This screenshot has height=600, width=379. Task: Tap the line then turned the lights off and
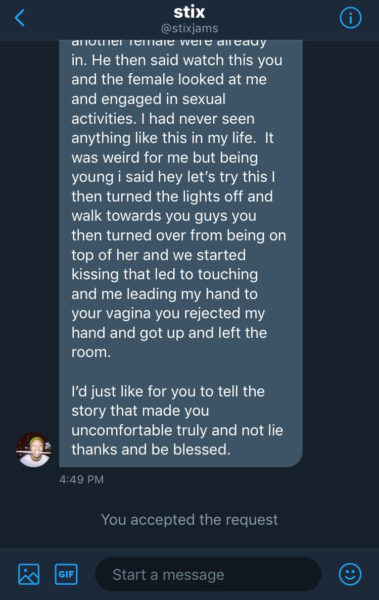coord(172,196)
